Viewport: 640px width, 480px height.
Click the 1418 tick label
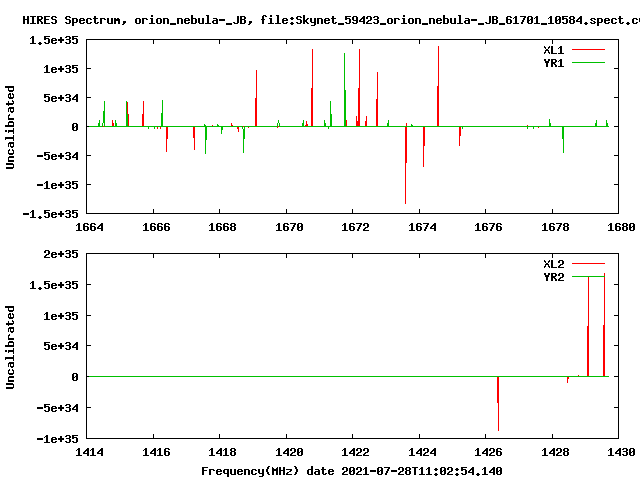tap(222, 452)
